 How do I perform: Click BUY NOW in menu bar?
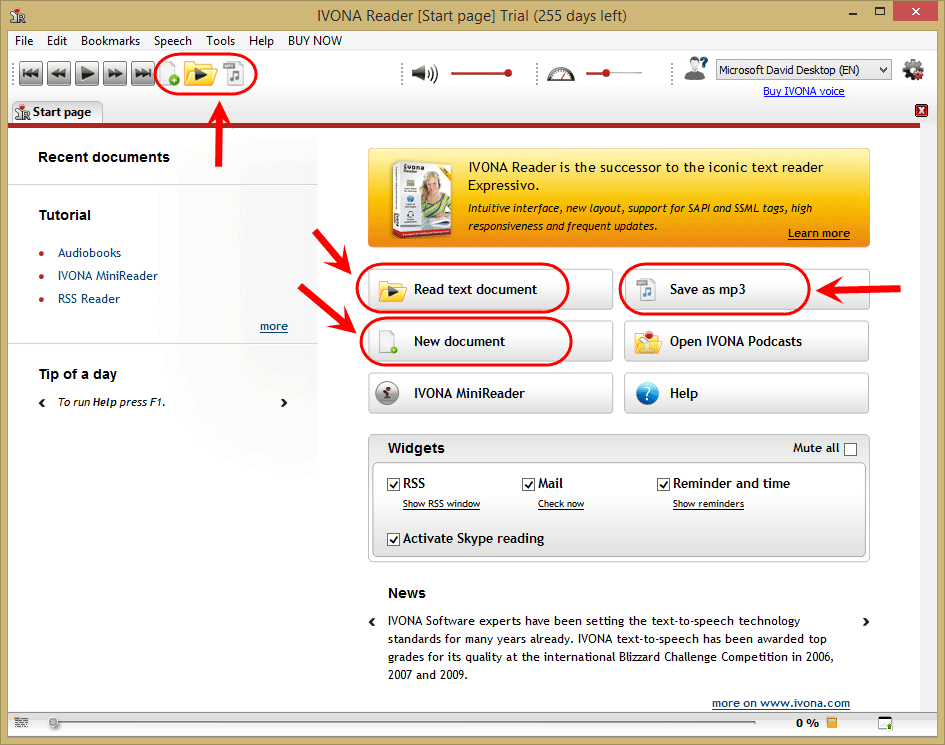pos(315,40)
